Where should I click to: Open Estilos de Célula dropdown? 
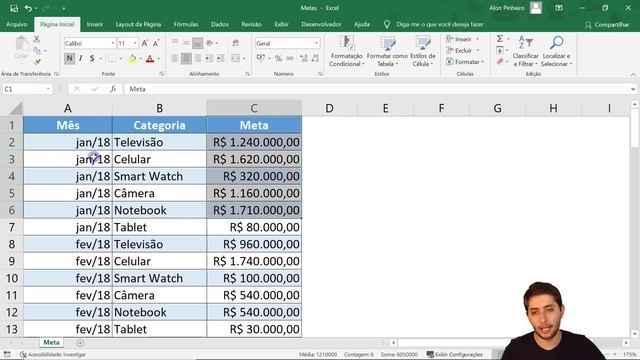(422, 51)
